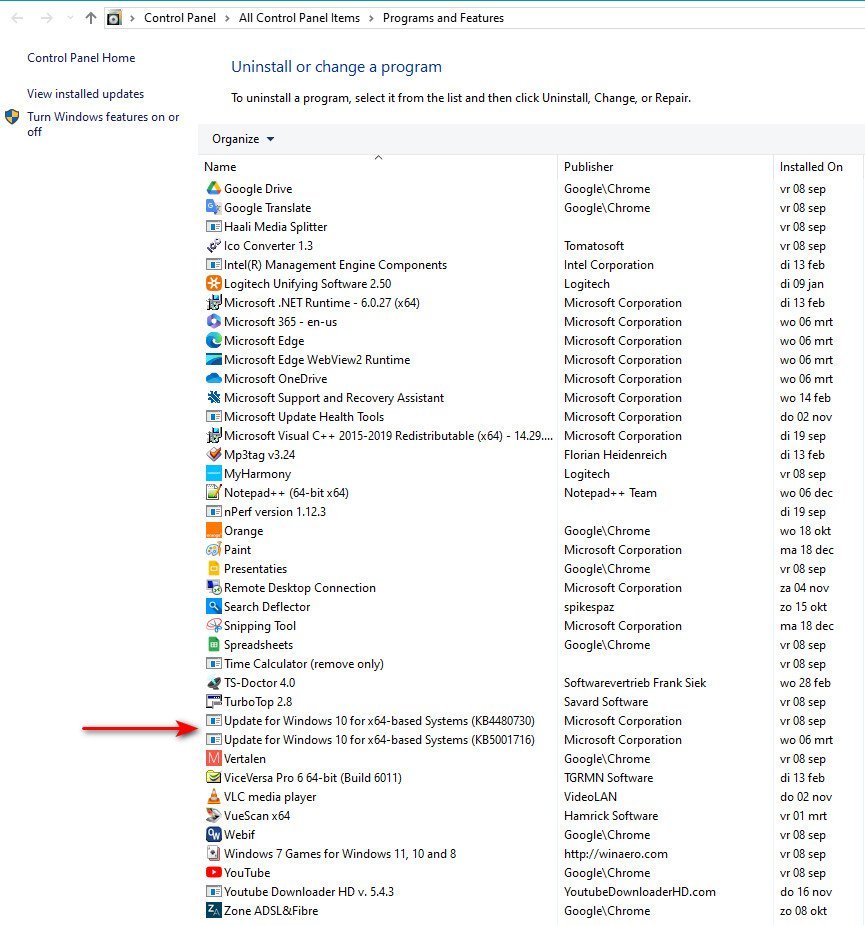Click the Snipping Tool icon

[x=213, y=626]
